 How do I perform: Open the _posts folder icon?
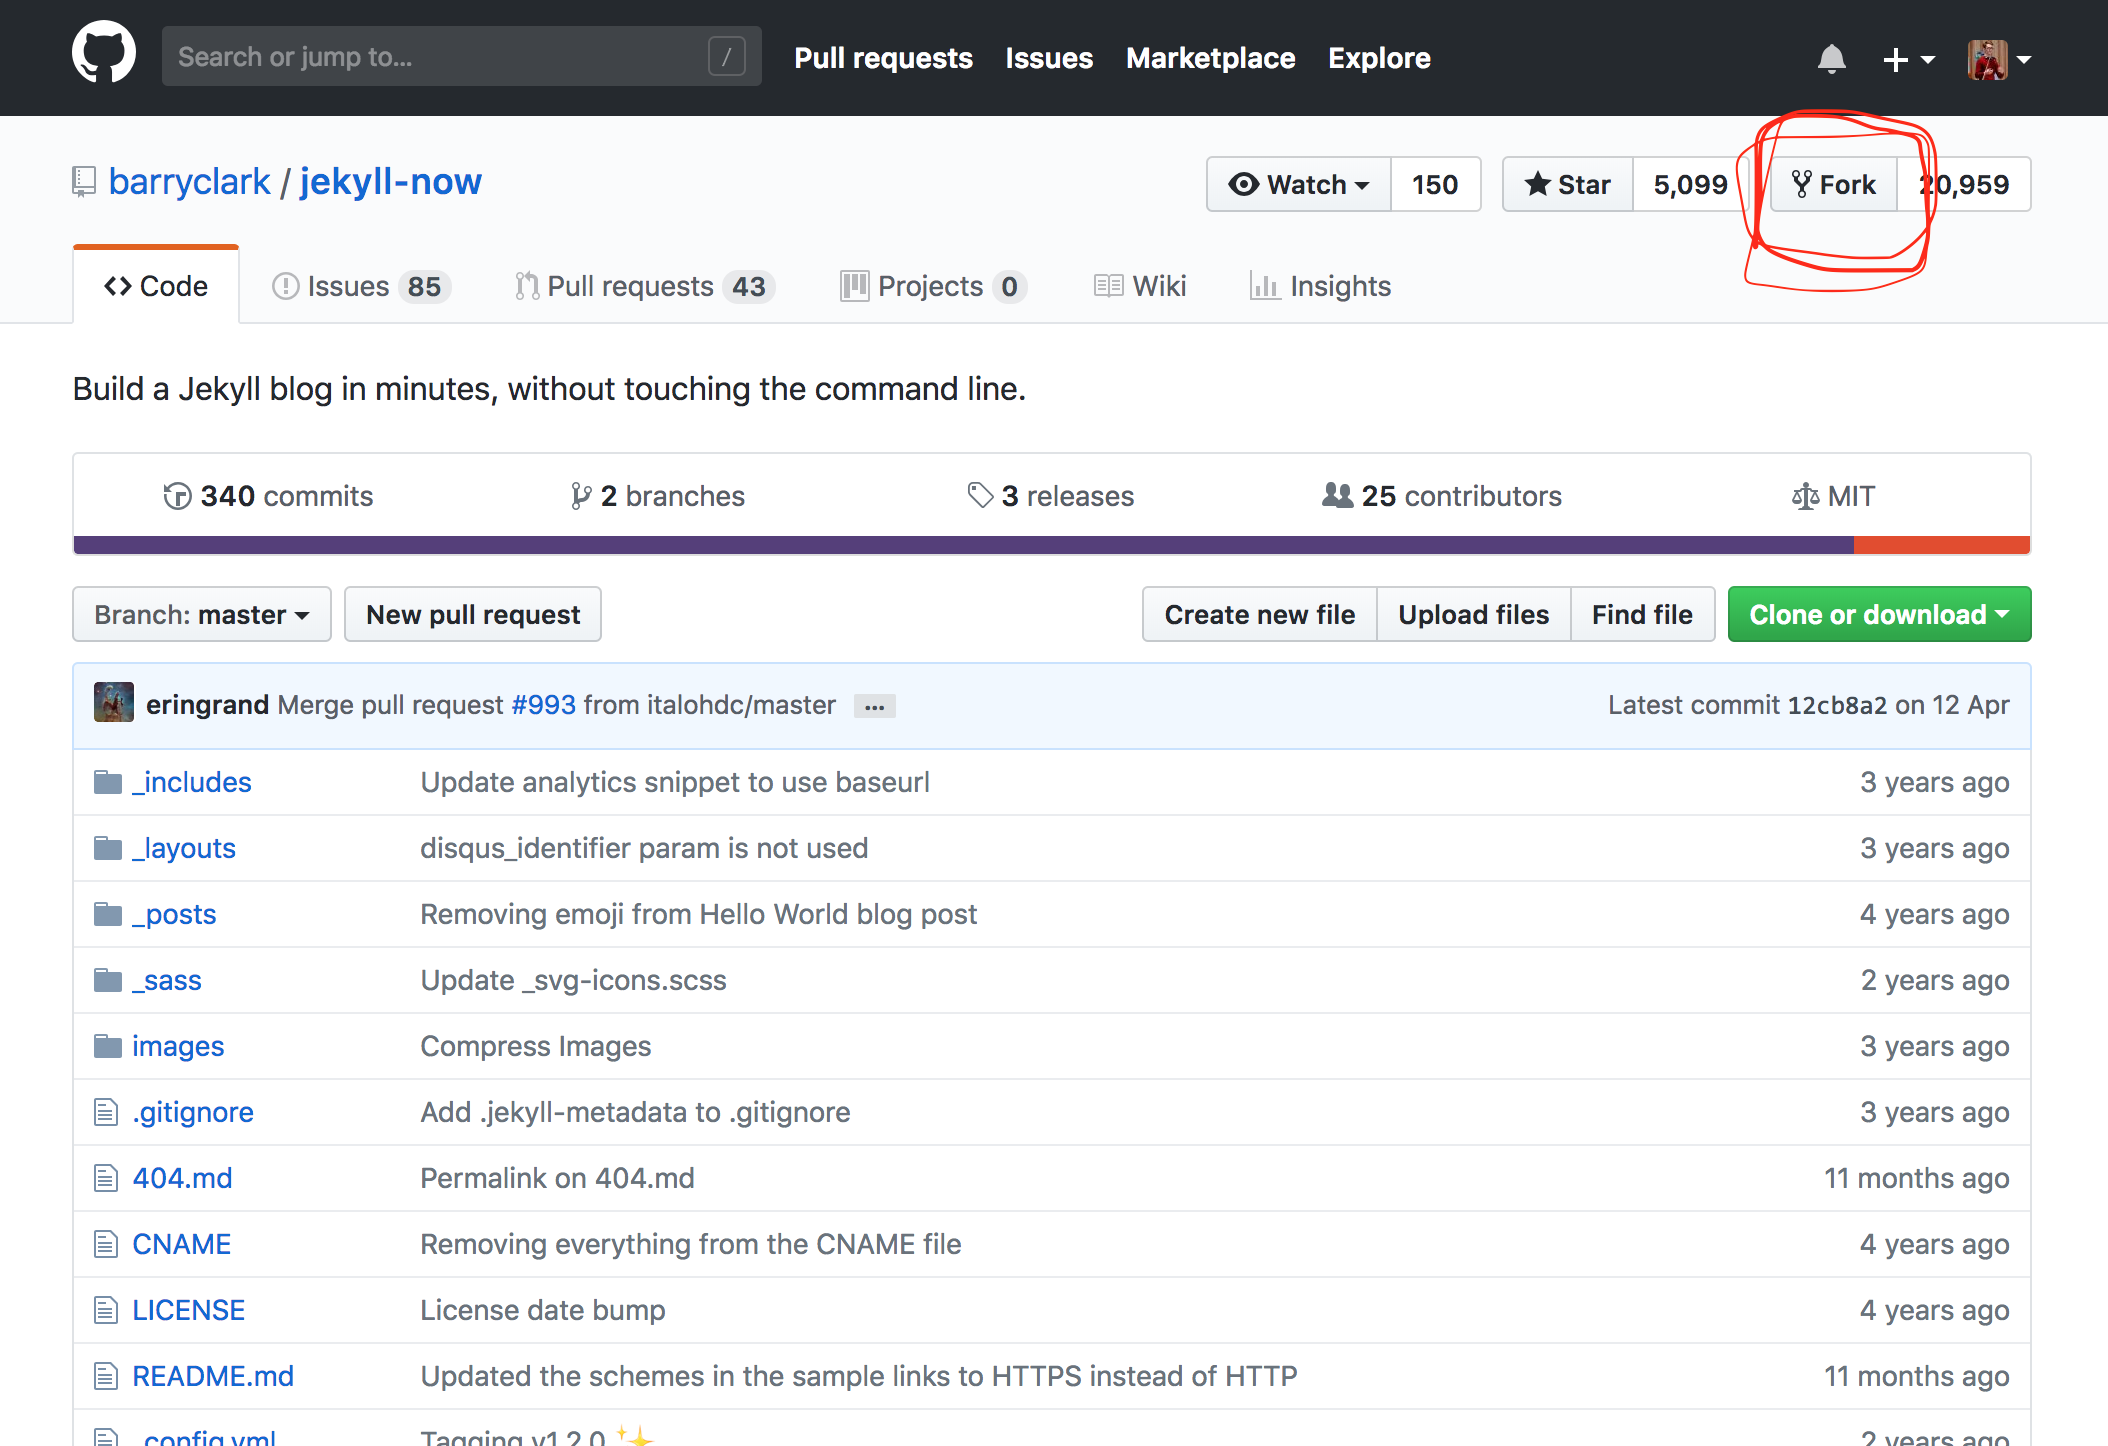tap(108, 914)
